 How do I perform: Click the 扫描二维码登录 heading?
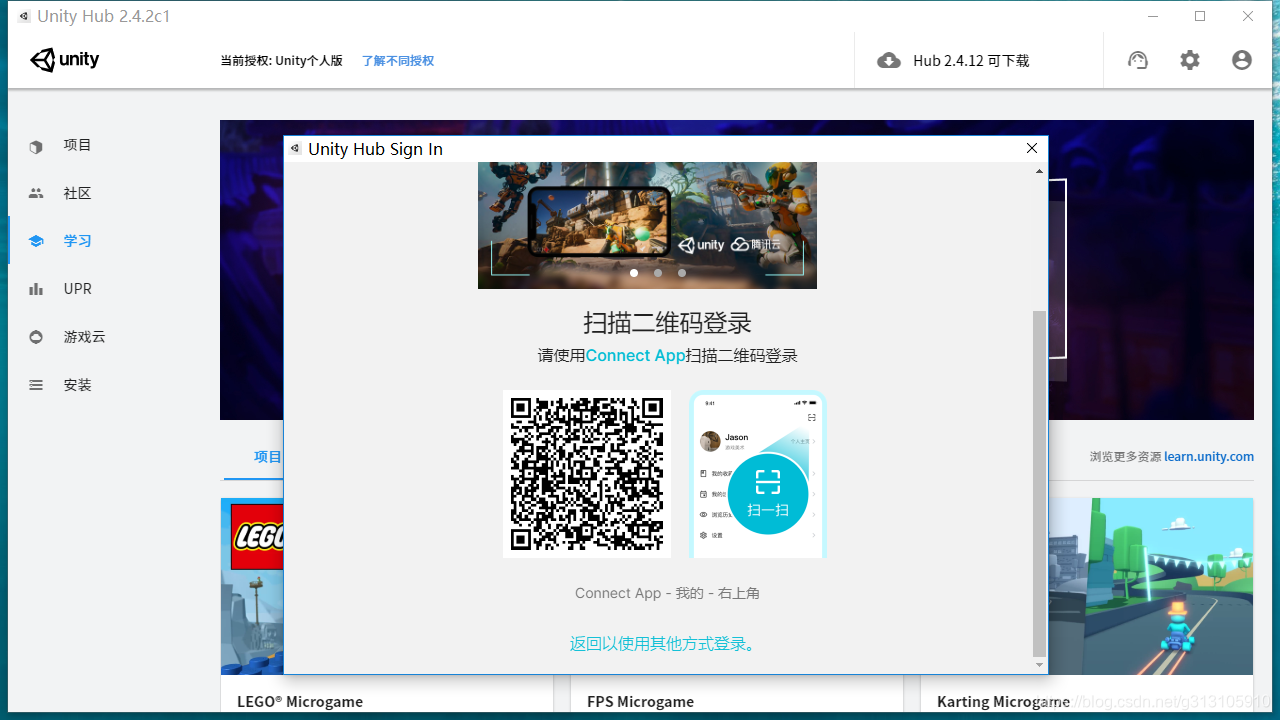[x=667, y=323]
